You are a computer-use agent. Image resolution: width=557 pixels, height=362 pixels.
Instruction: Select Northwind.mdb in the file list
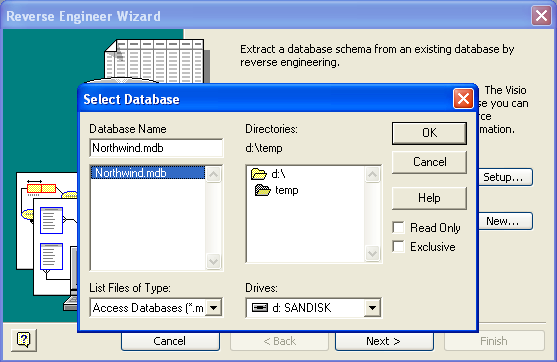(148, 173)
